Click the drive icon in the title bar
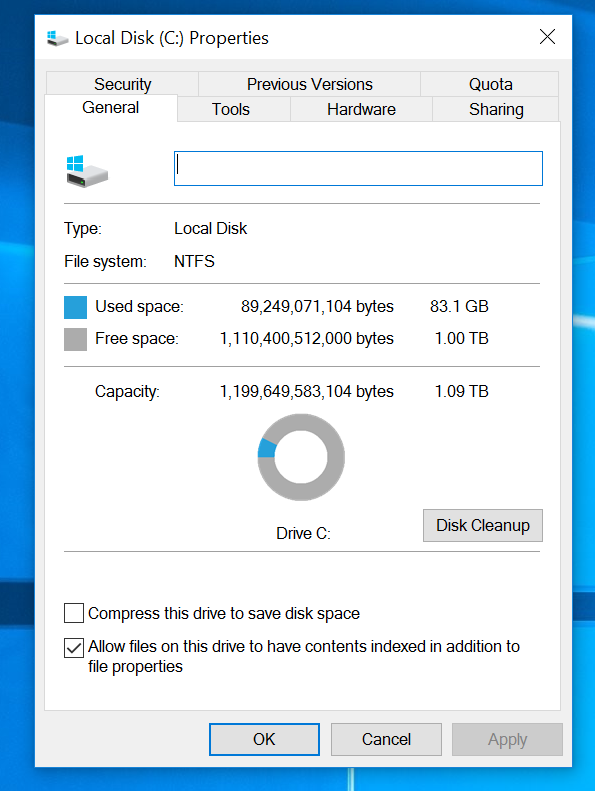This screenshot has height=791, width=595. click(57, 38)
